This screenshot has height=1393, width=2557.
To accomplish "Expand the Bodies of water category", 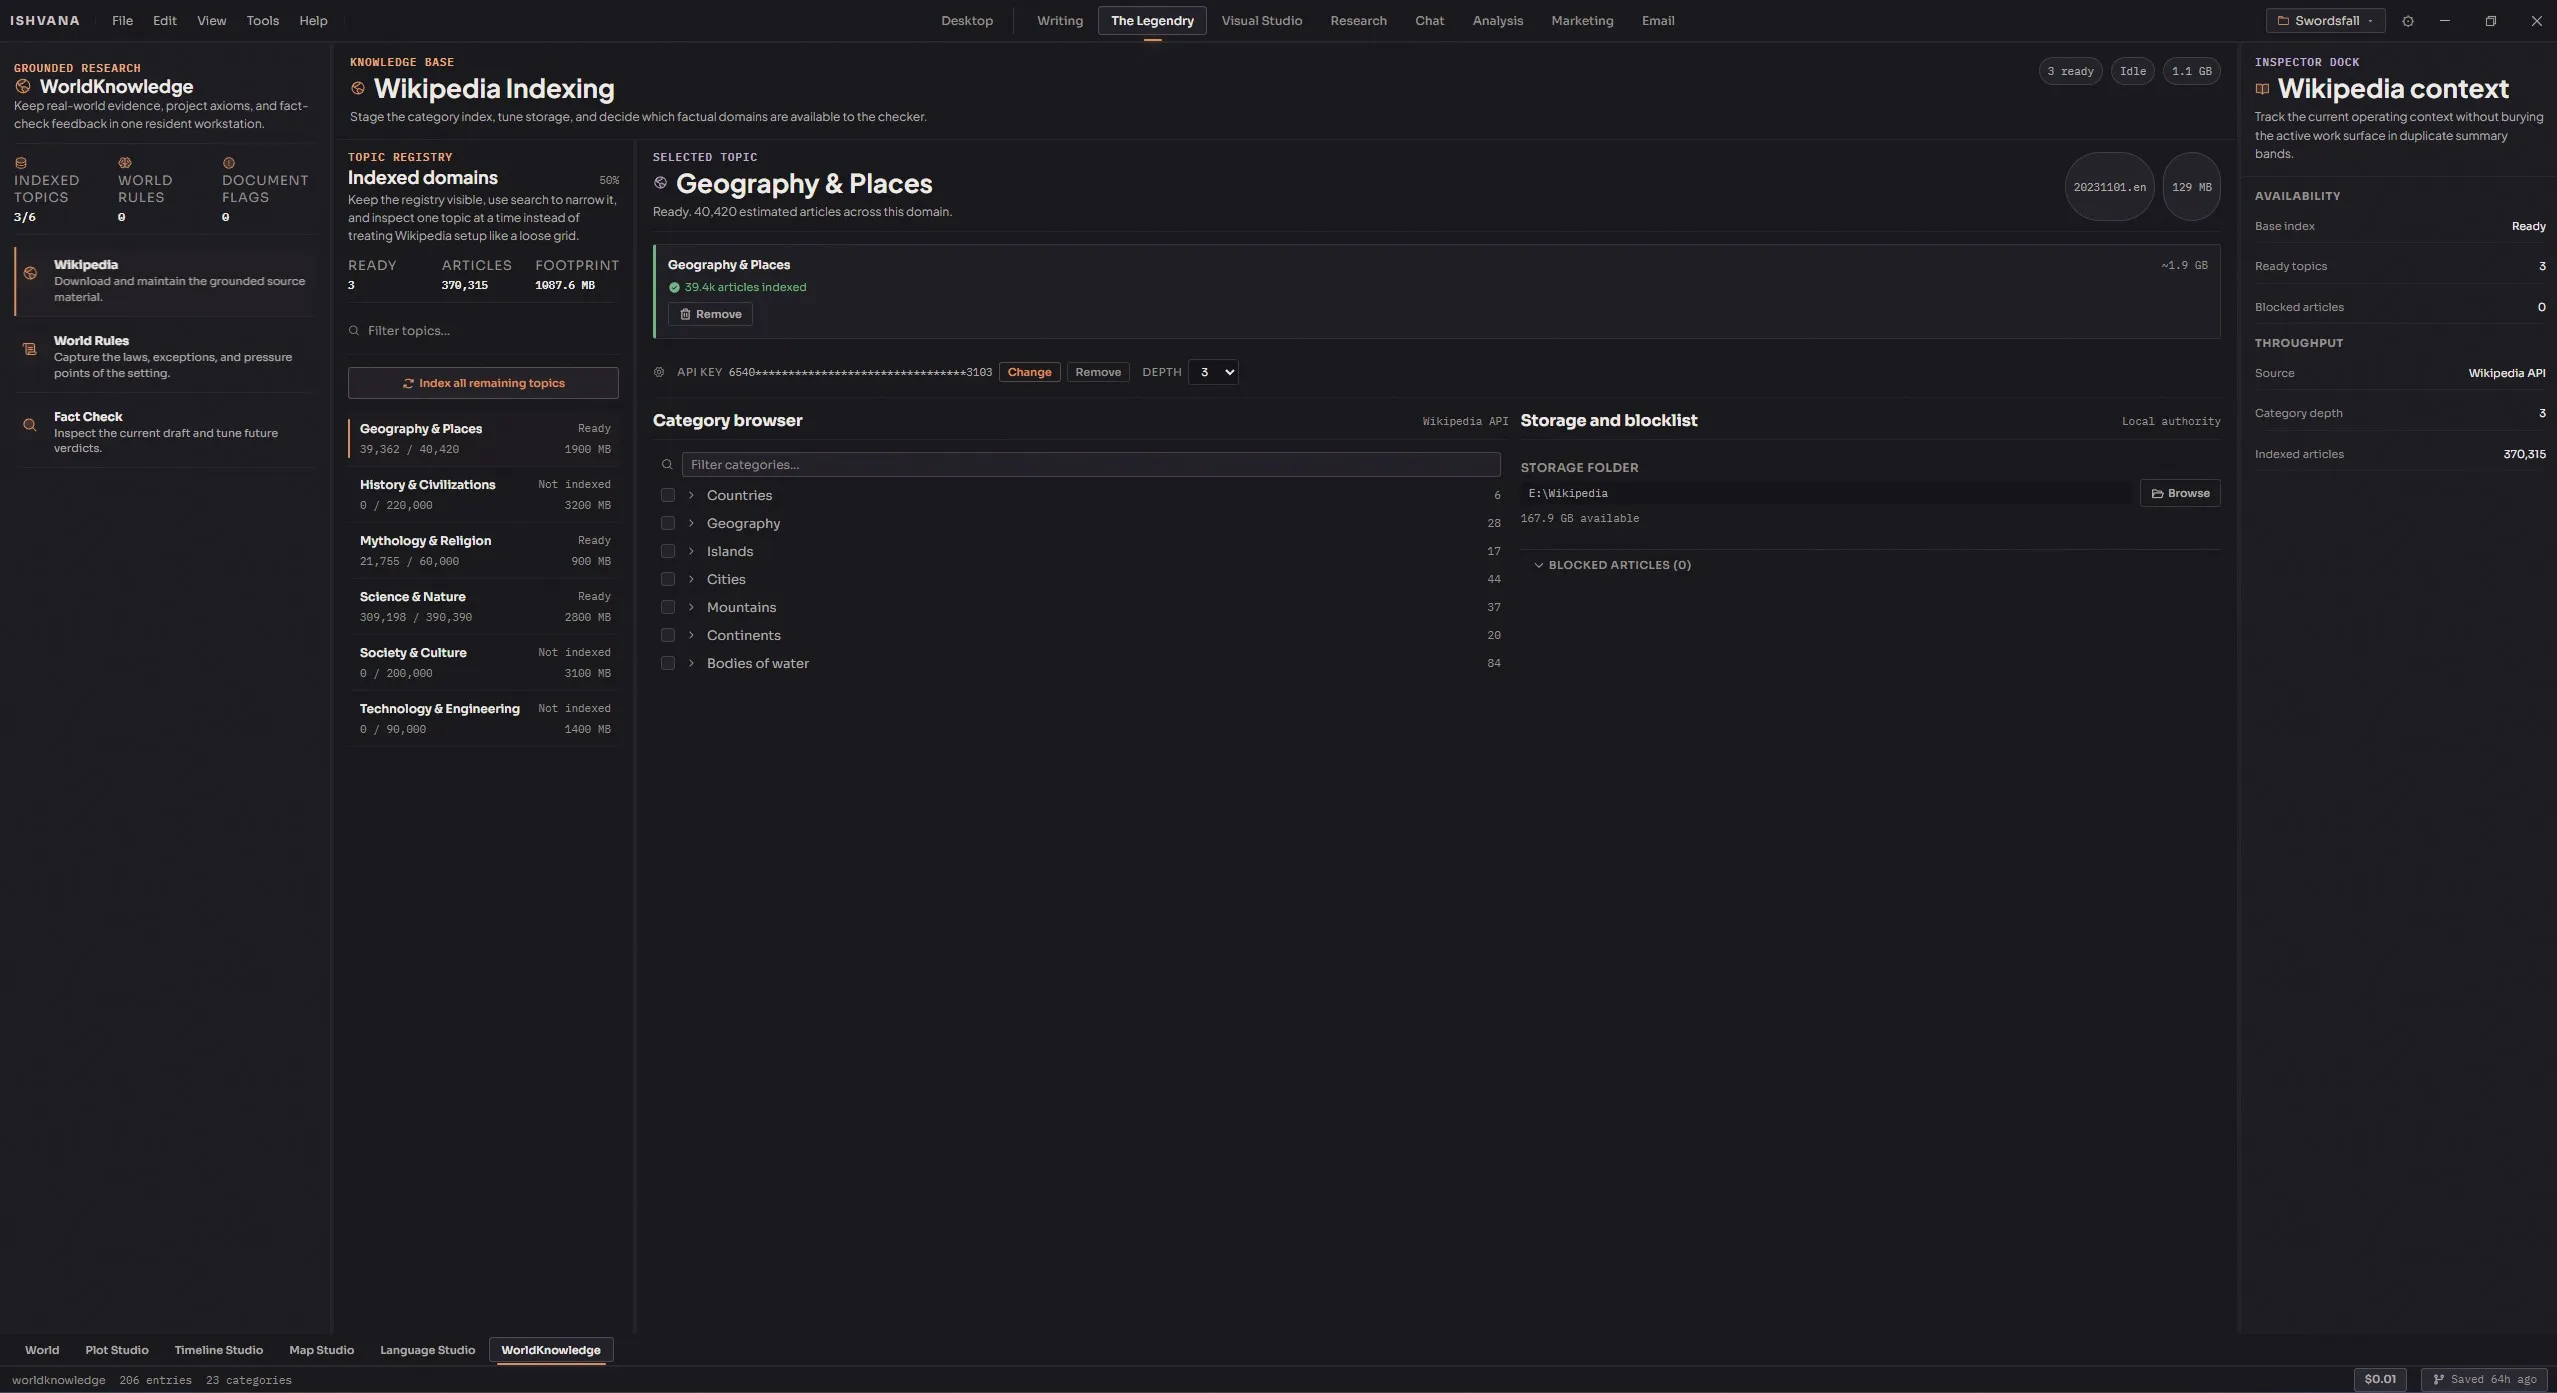I will point(691,663).
